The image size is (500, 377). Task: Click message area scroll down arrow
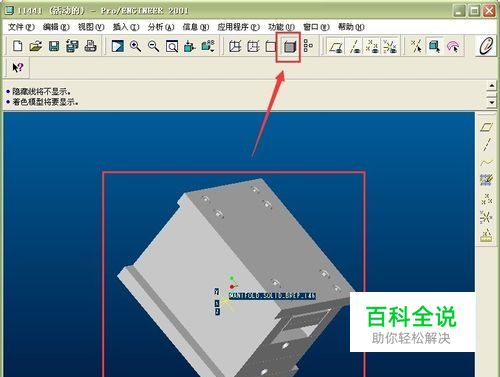(x=492, y=102)
